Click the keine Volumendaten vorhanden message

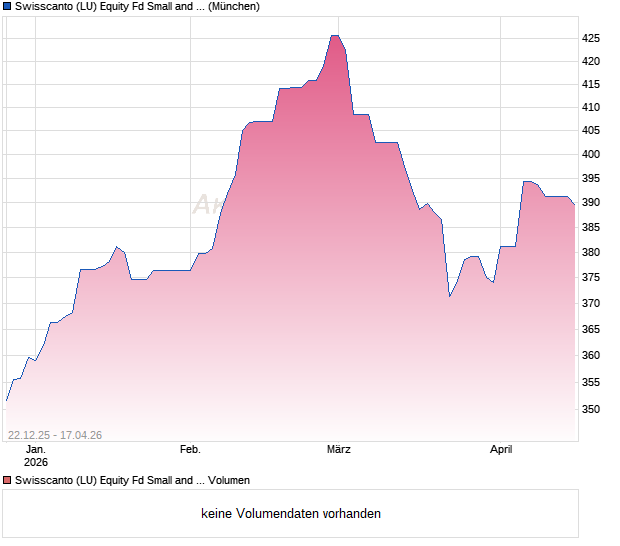291,514
